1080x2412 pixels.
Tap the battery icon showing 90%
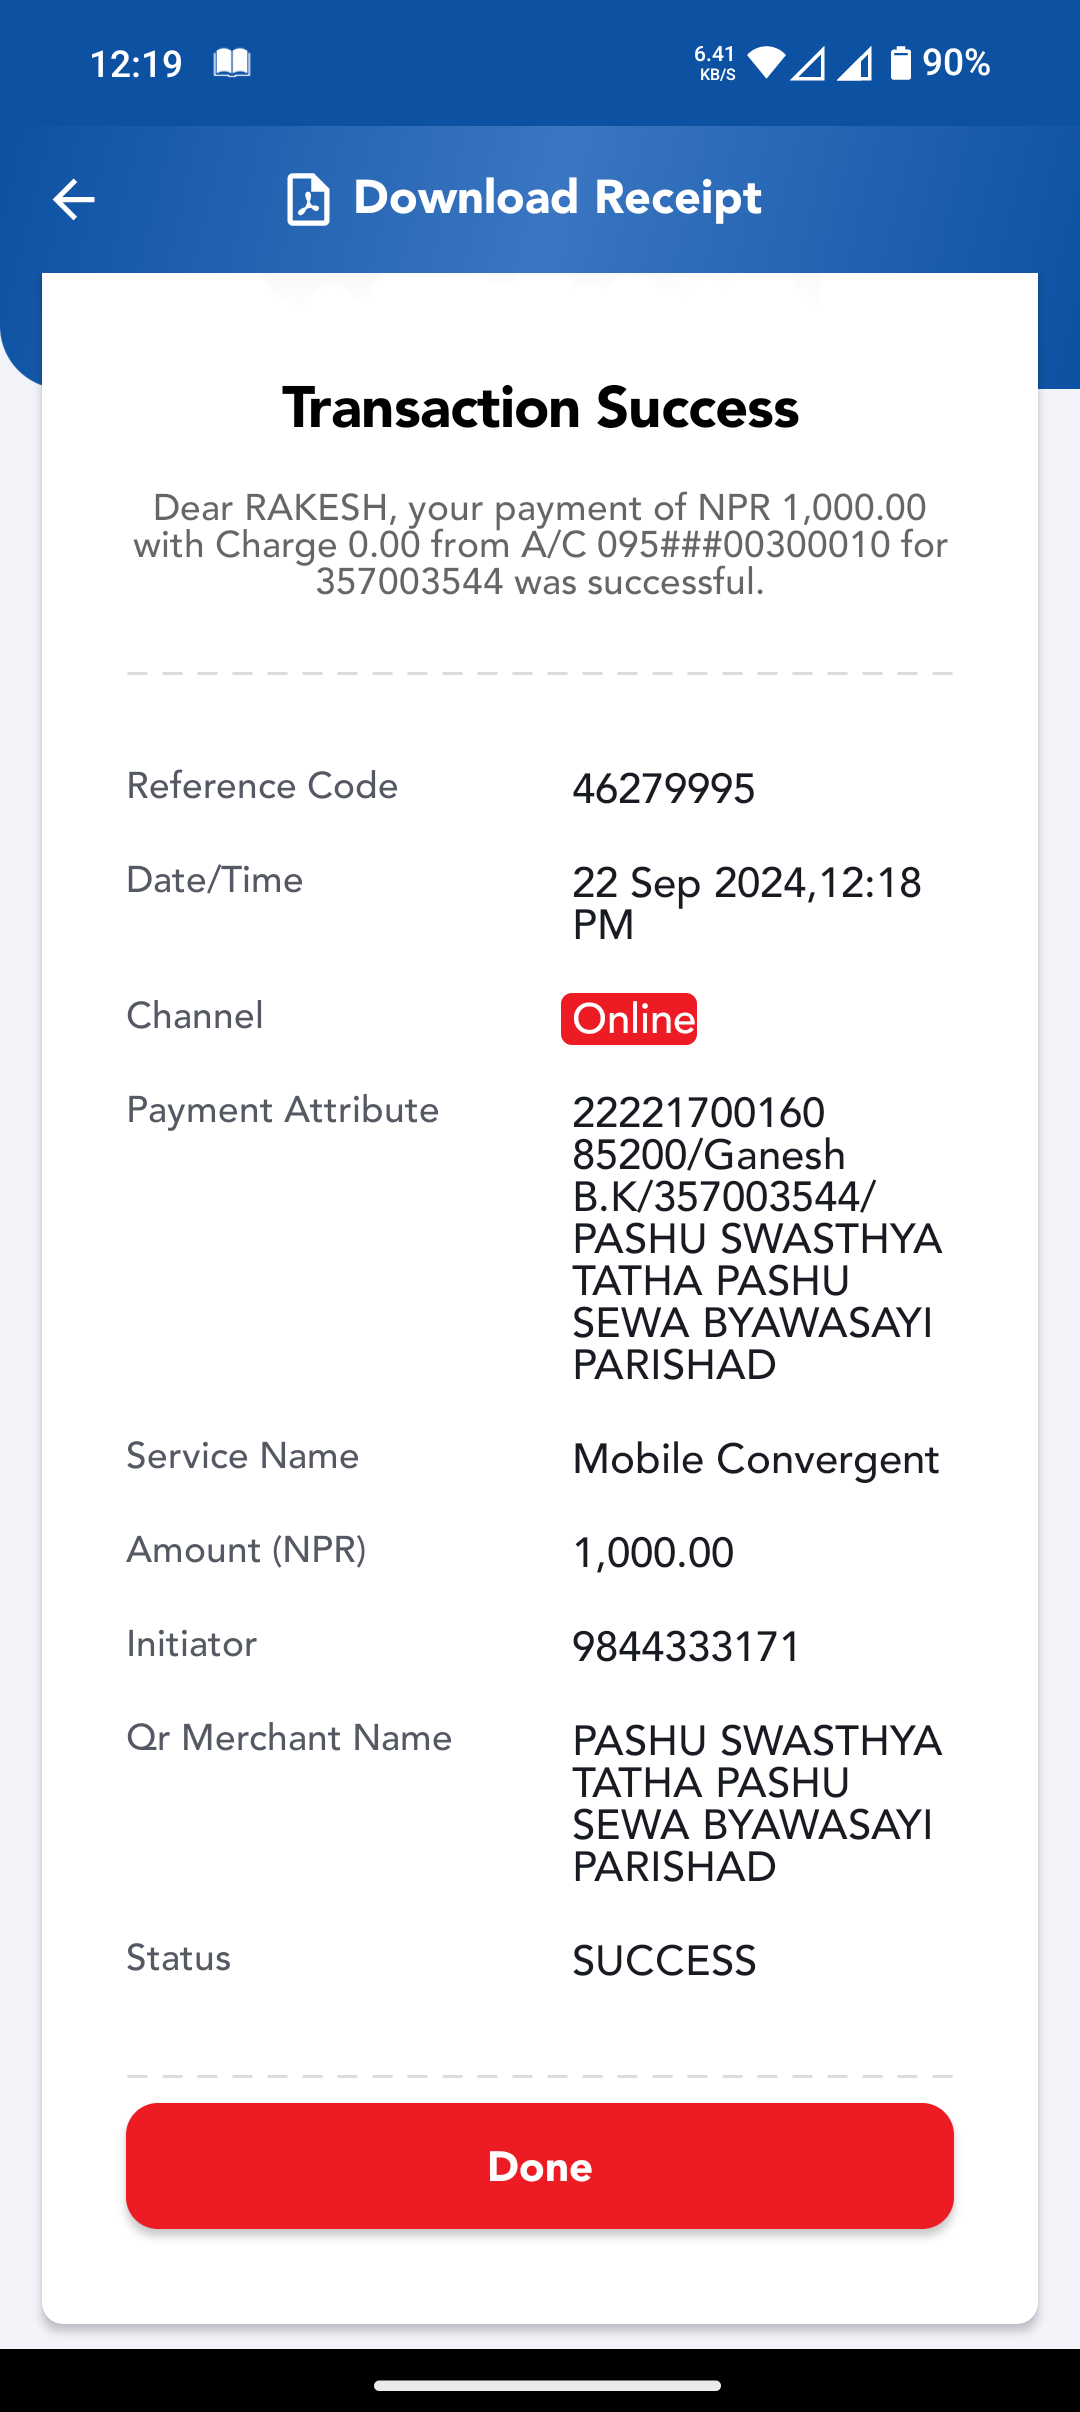[x=901, y=63]
